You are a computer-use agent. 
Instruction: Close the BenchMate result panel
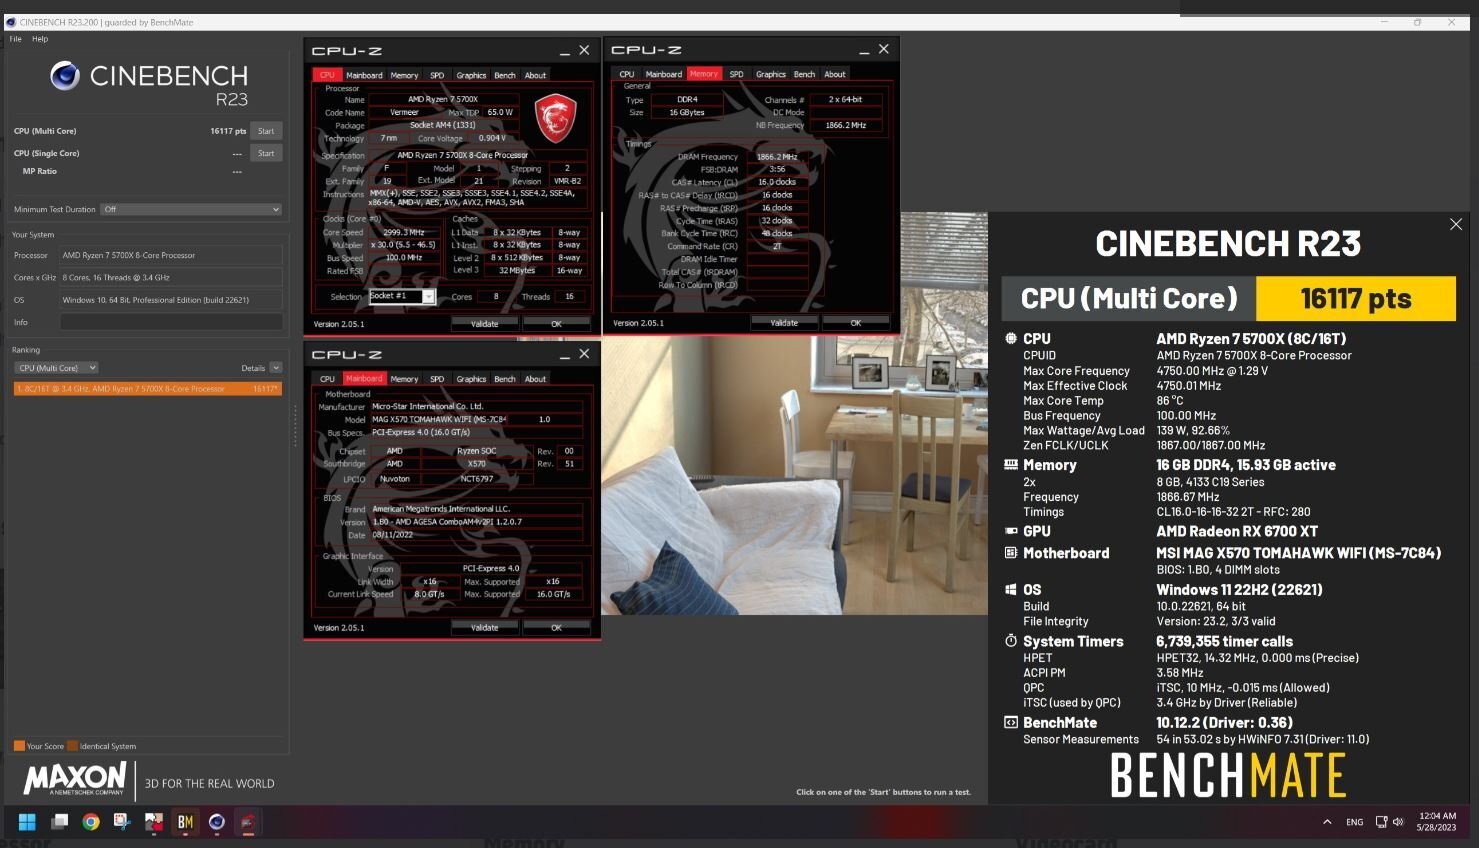point(1456,224)
